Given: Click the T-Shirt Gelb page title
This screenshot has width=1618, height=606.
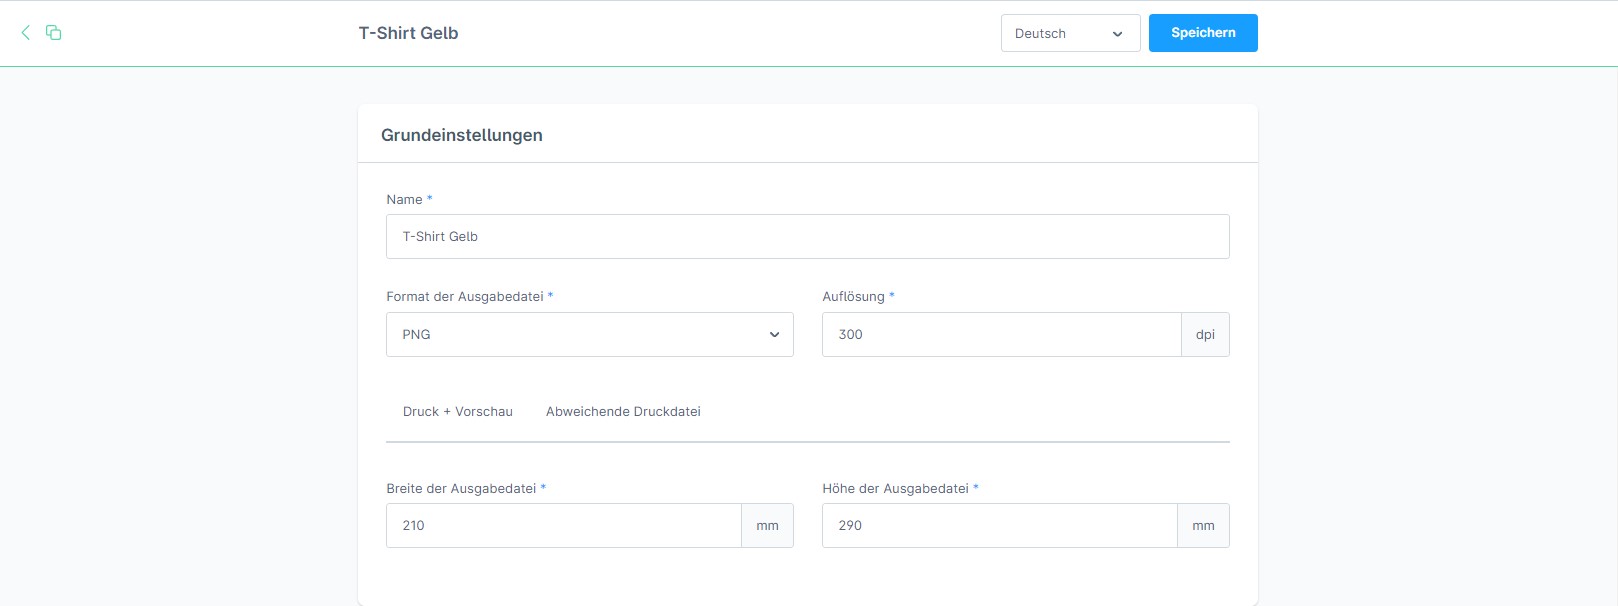Looking at the screenshot, I should coord(408,33).
